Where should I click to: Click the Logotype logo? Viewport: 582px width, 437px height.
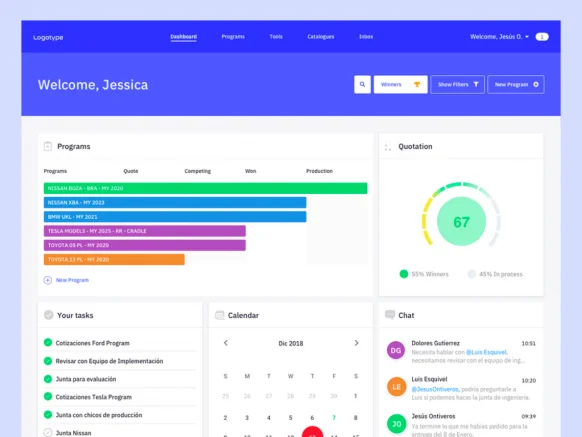click(x=48, y=37)
